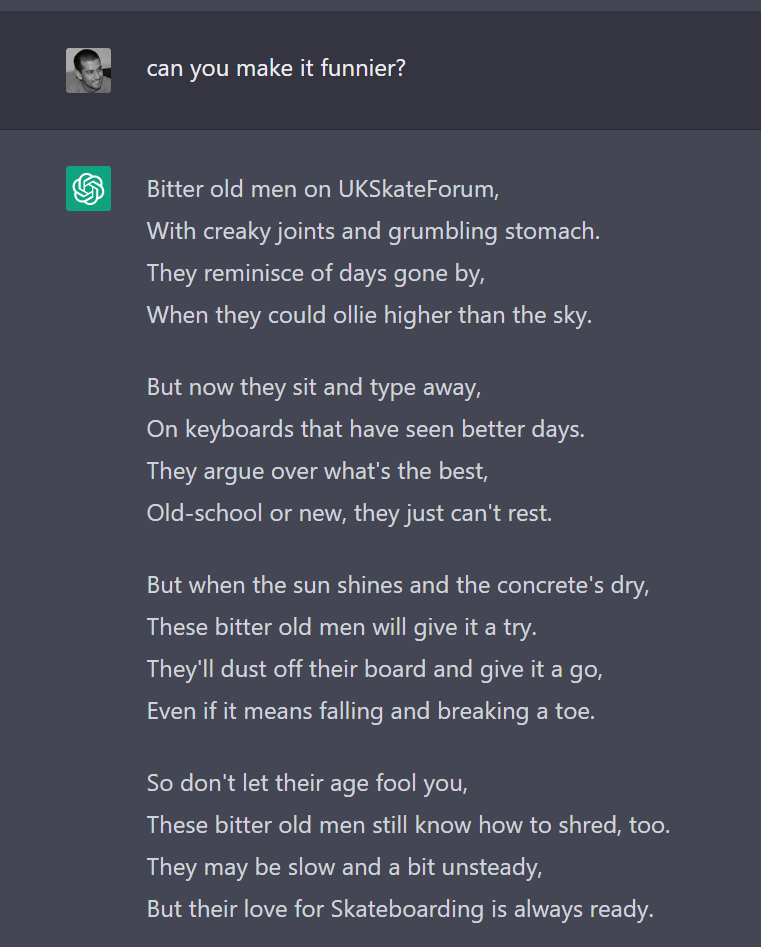Click the line about creaky joints
The image size is (761, 947).
point(373,231)
